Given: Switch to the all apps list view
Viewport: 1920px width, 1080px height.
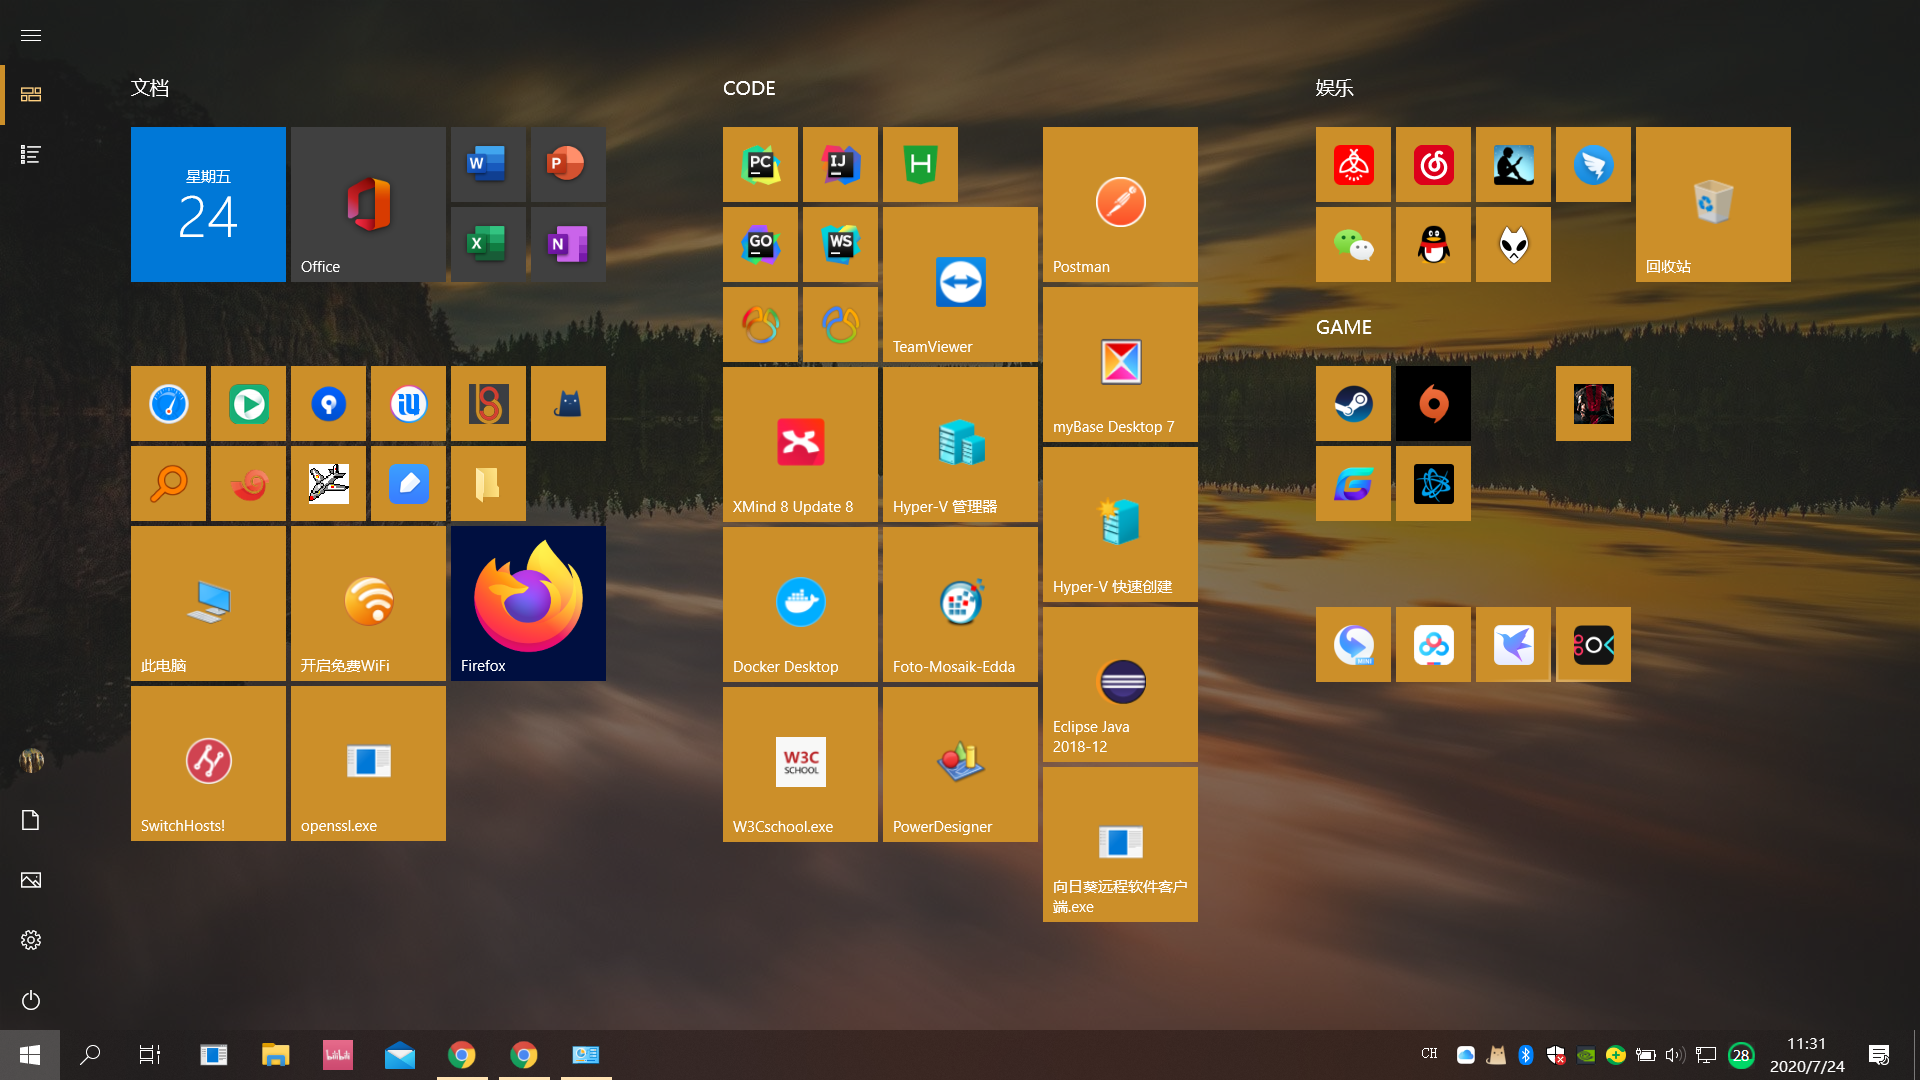Looking at the screenshot, I should [x=31, y=154].
